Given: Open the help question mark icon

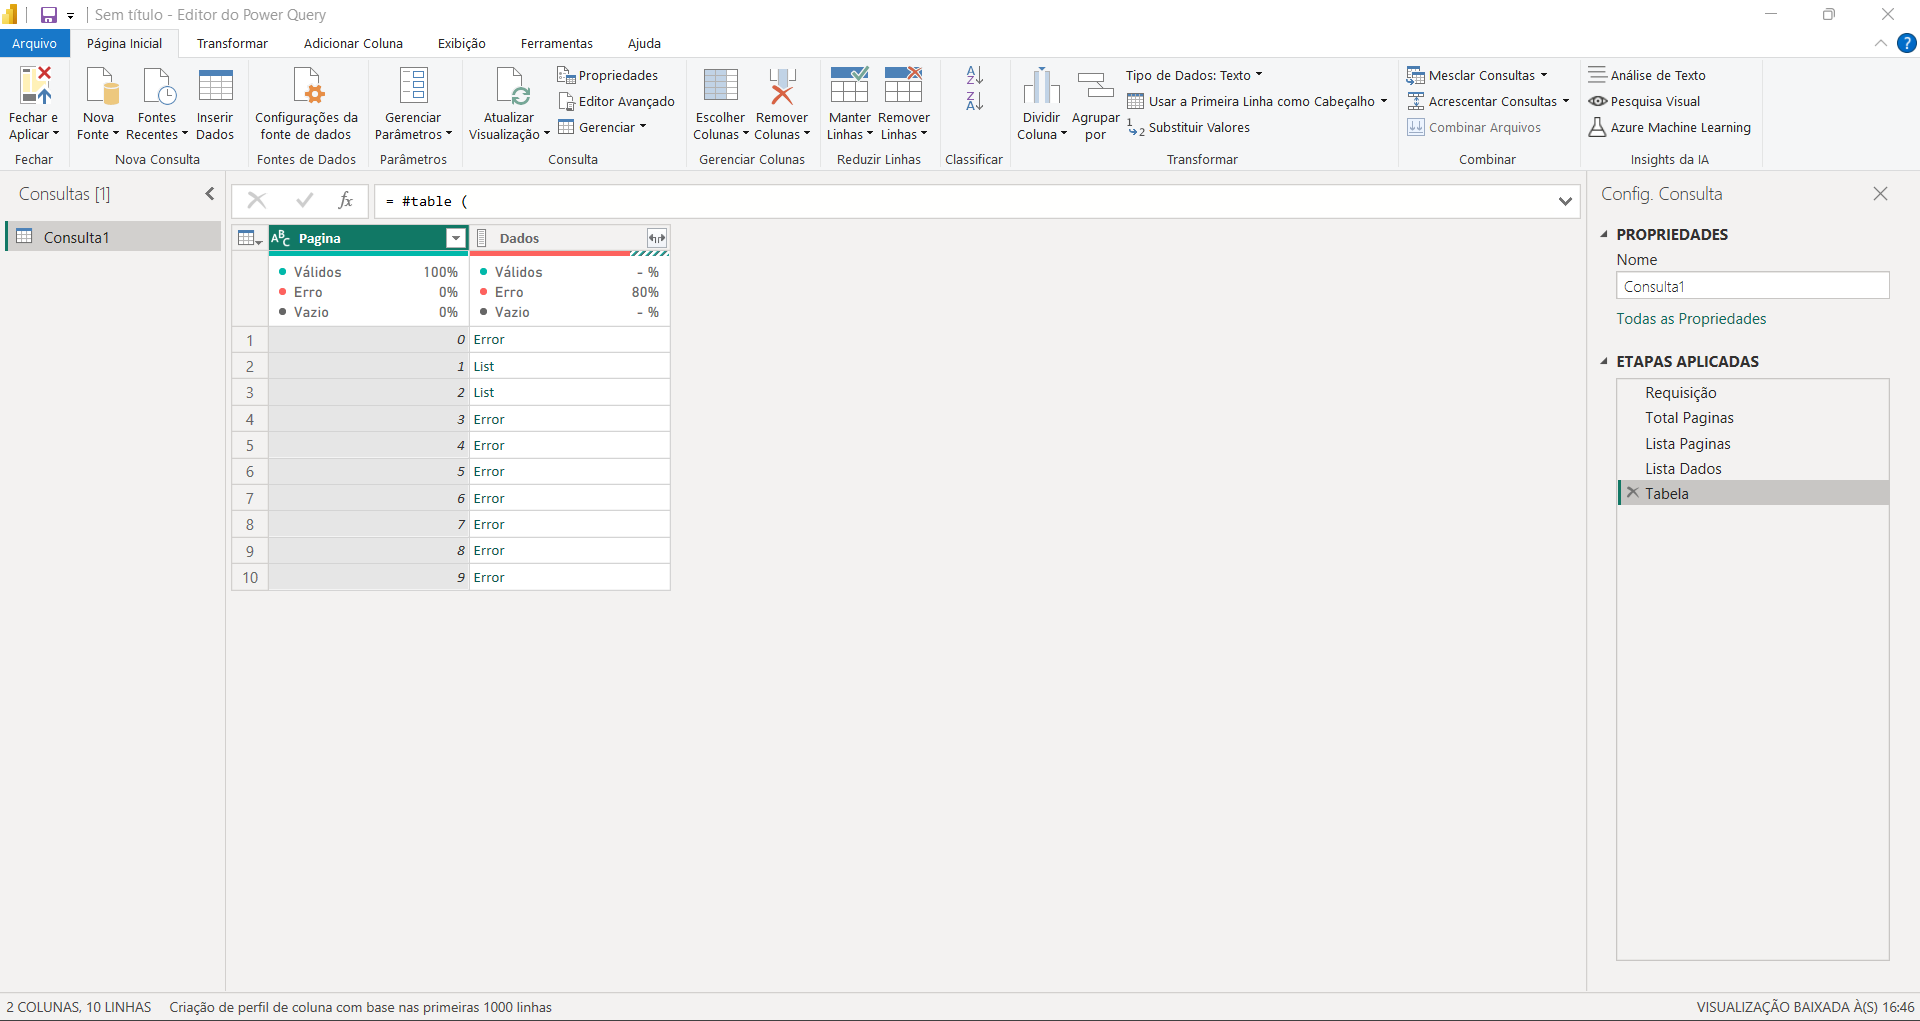Looking at the screenshot, I should [x=1907, y=43].
